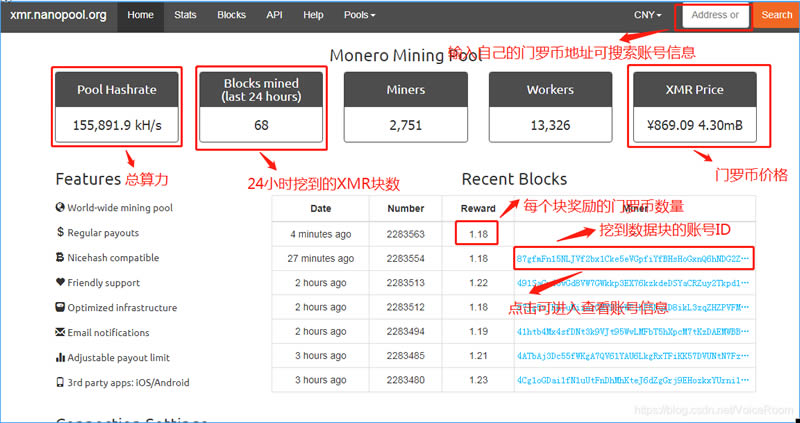Go to the Stats page in the navbar
This screenshot has width=800, height=423.
coord(185,15)
